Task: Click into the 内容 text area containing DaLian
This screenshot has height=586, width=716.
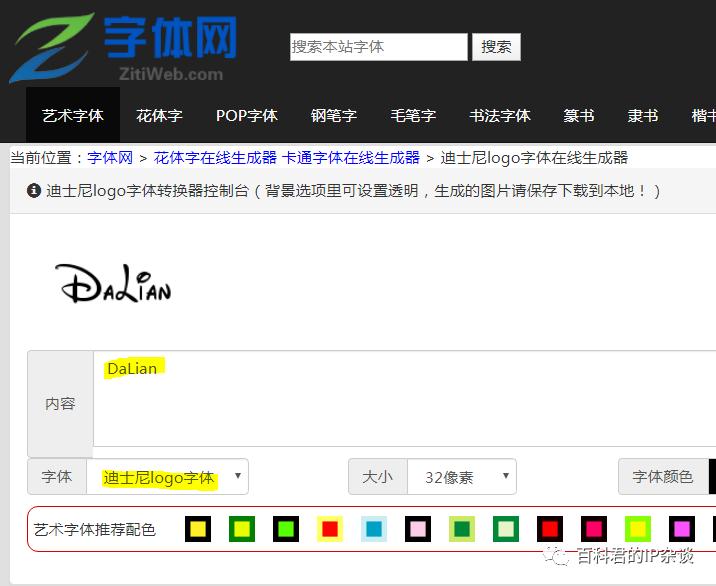Action: (x=405, y=398)
